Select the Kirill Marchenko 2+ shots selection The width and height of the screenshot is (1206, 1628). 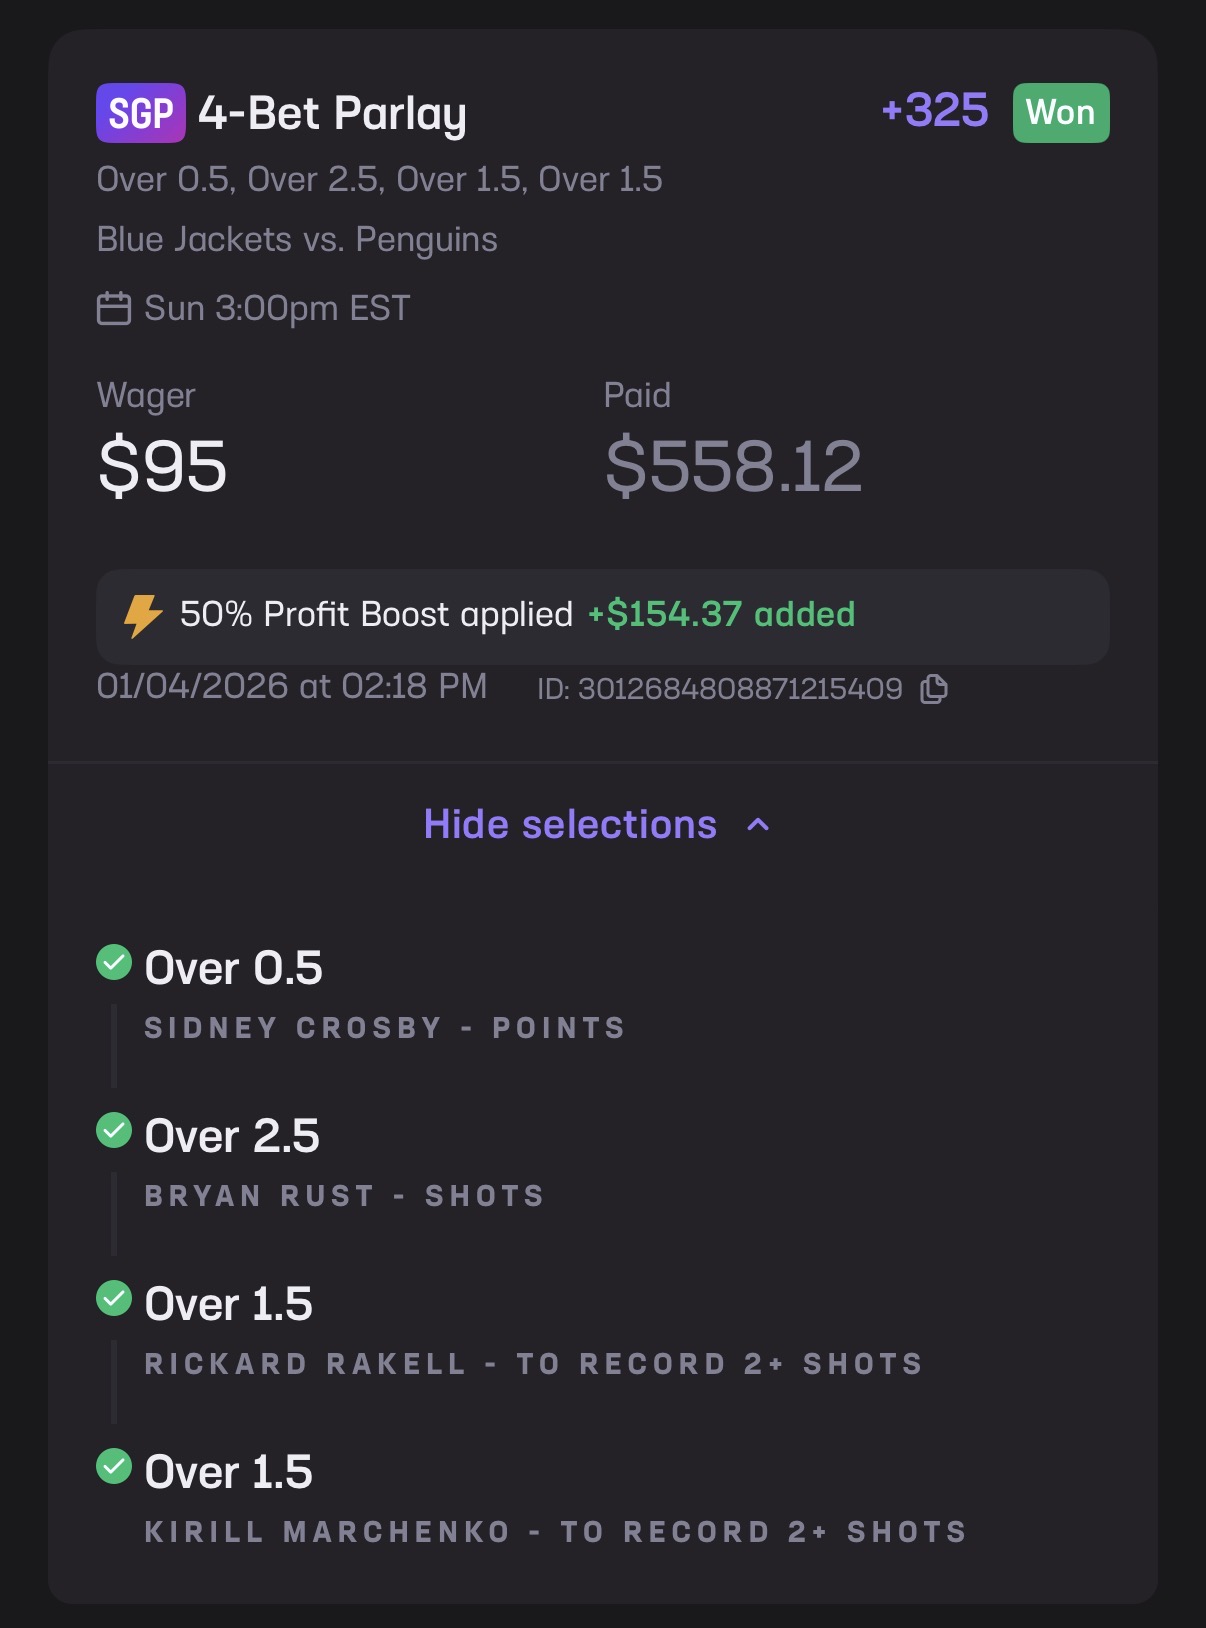555,1532
